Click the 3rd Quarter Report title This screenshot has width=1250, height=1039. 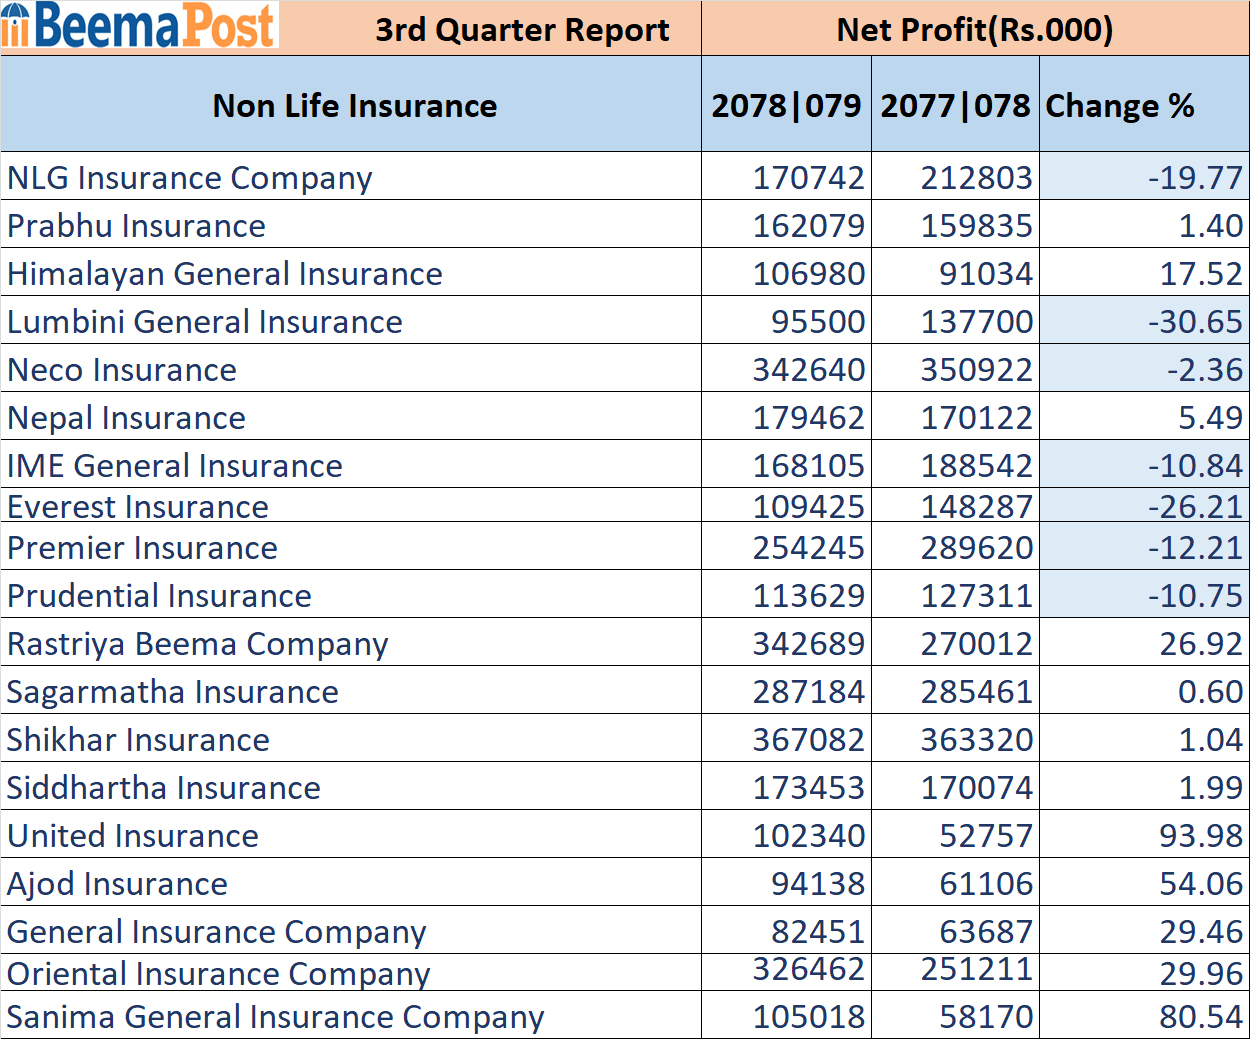click(x=521, y=30)
